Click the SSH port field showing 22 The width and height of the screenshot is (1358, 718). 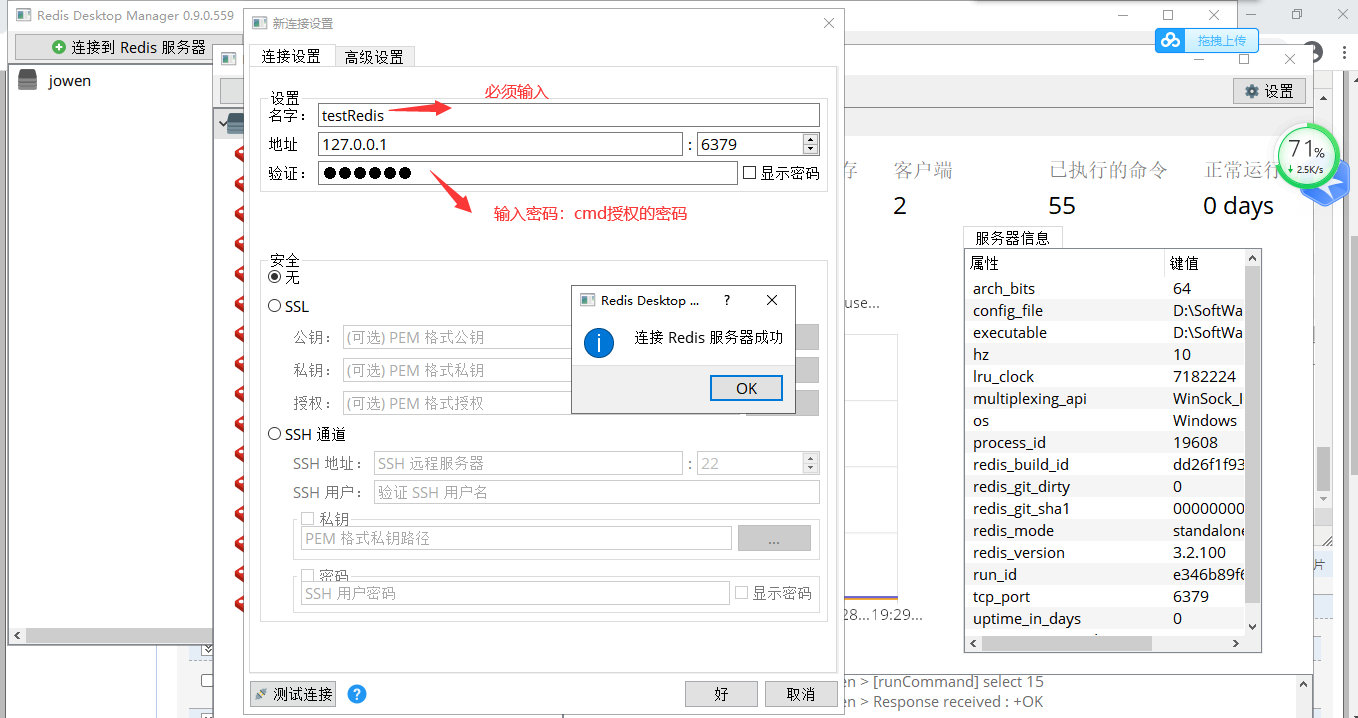coord(750,463)
